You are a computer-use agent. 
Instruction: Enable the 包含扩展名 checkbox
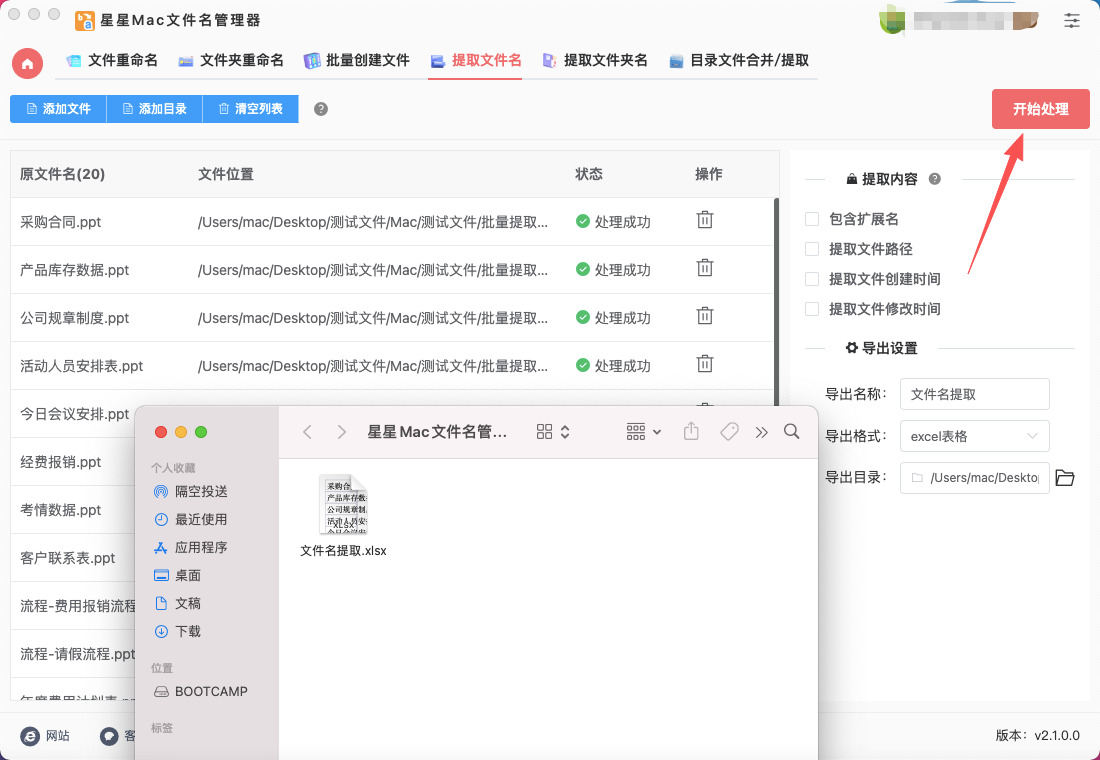pyautogui.click(x=812, y=219)
